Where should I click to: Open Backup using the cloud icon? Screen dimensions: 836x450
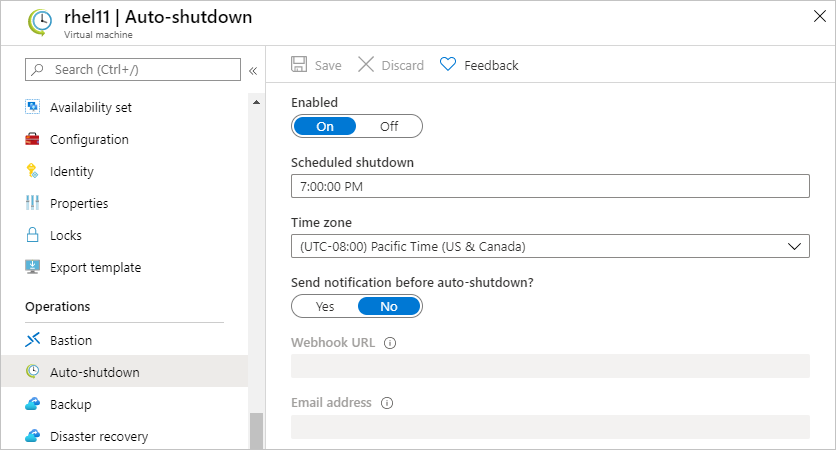(x=33, y=404)
